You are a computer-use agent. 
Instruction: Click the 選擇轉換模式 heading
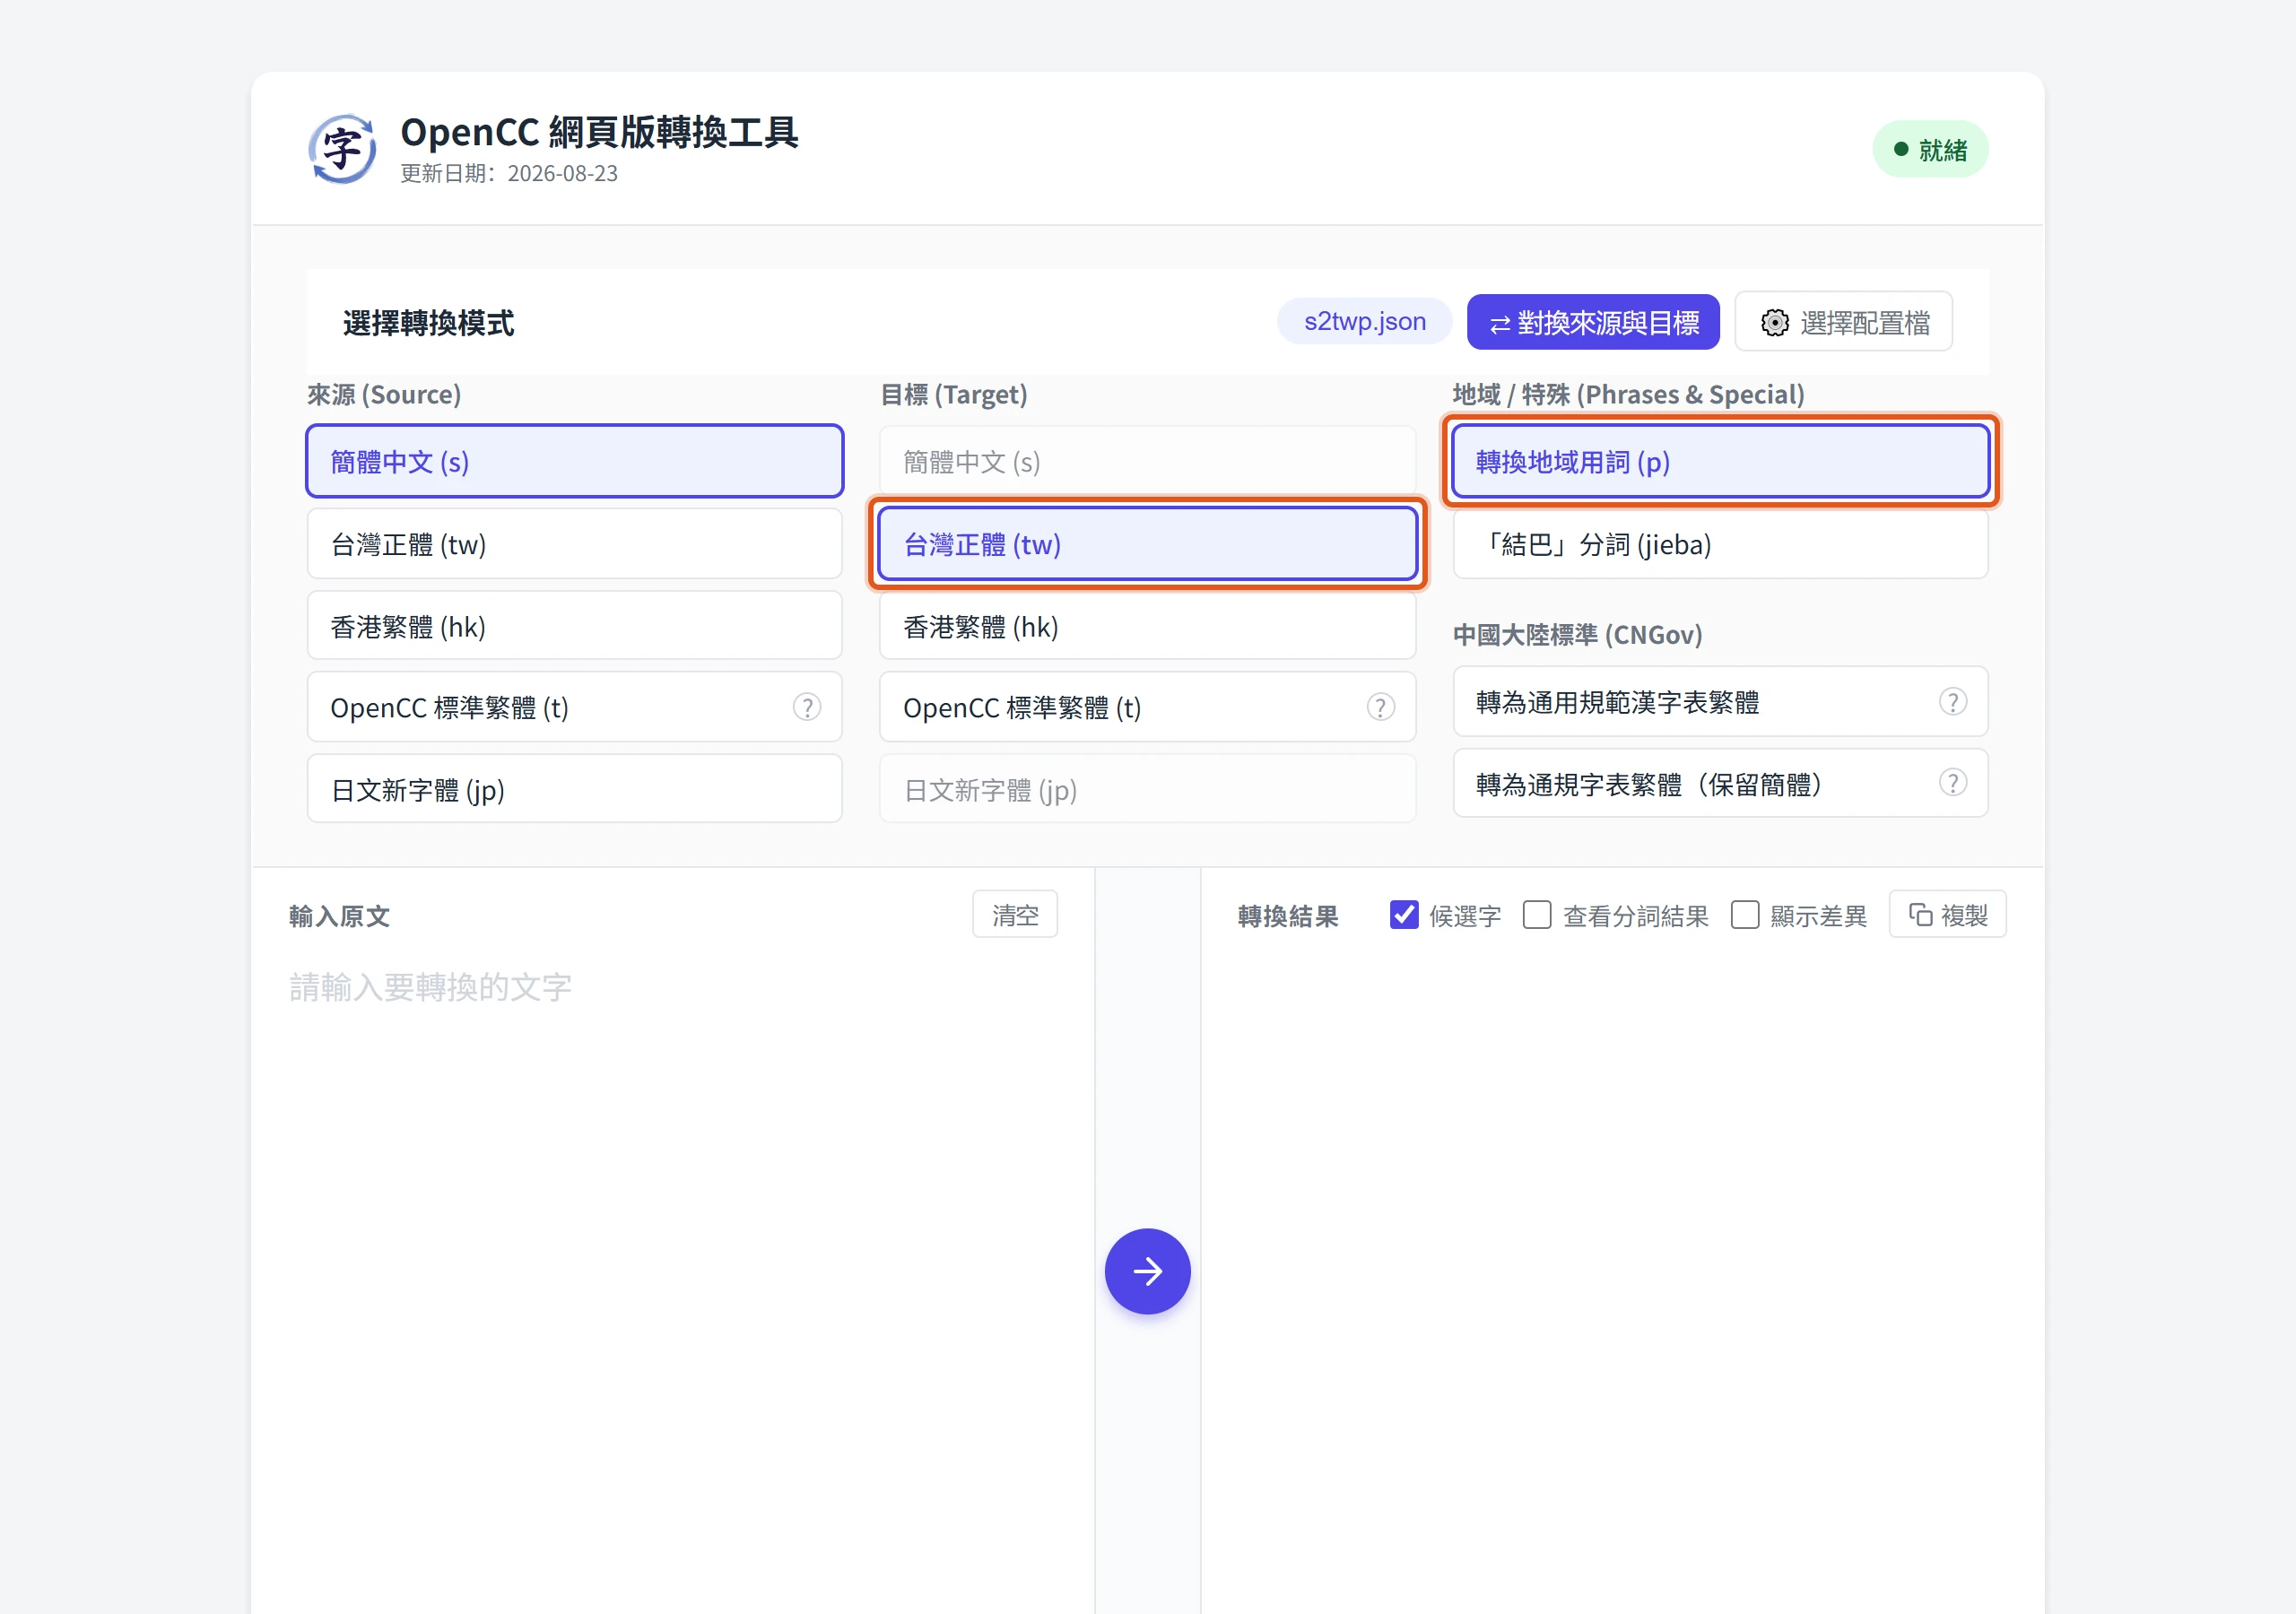428,323
